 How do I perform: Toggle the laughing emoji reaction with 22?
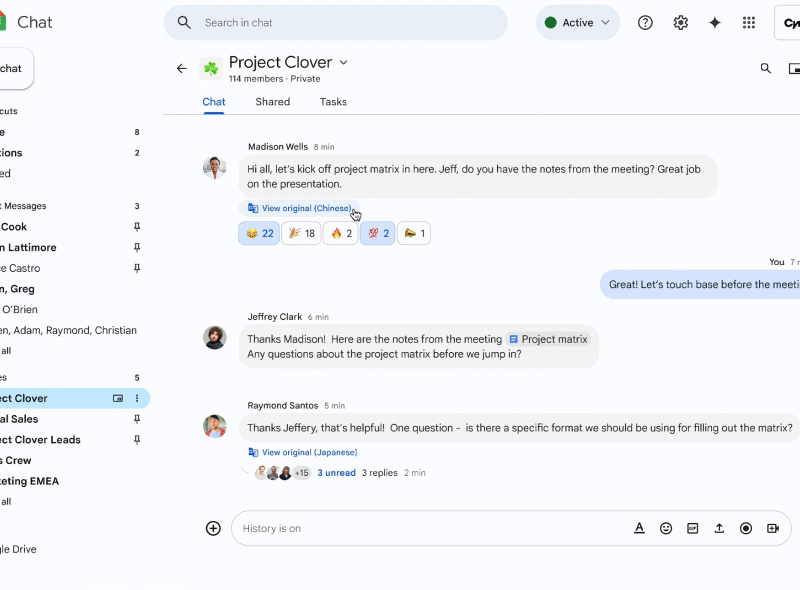tap(259, 233)
